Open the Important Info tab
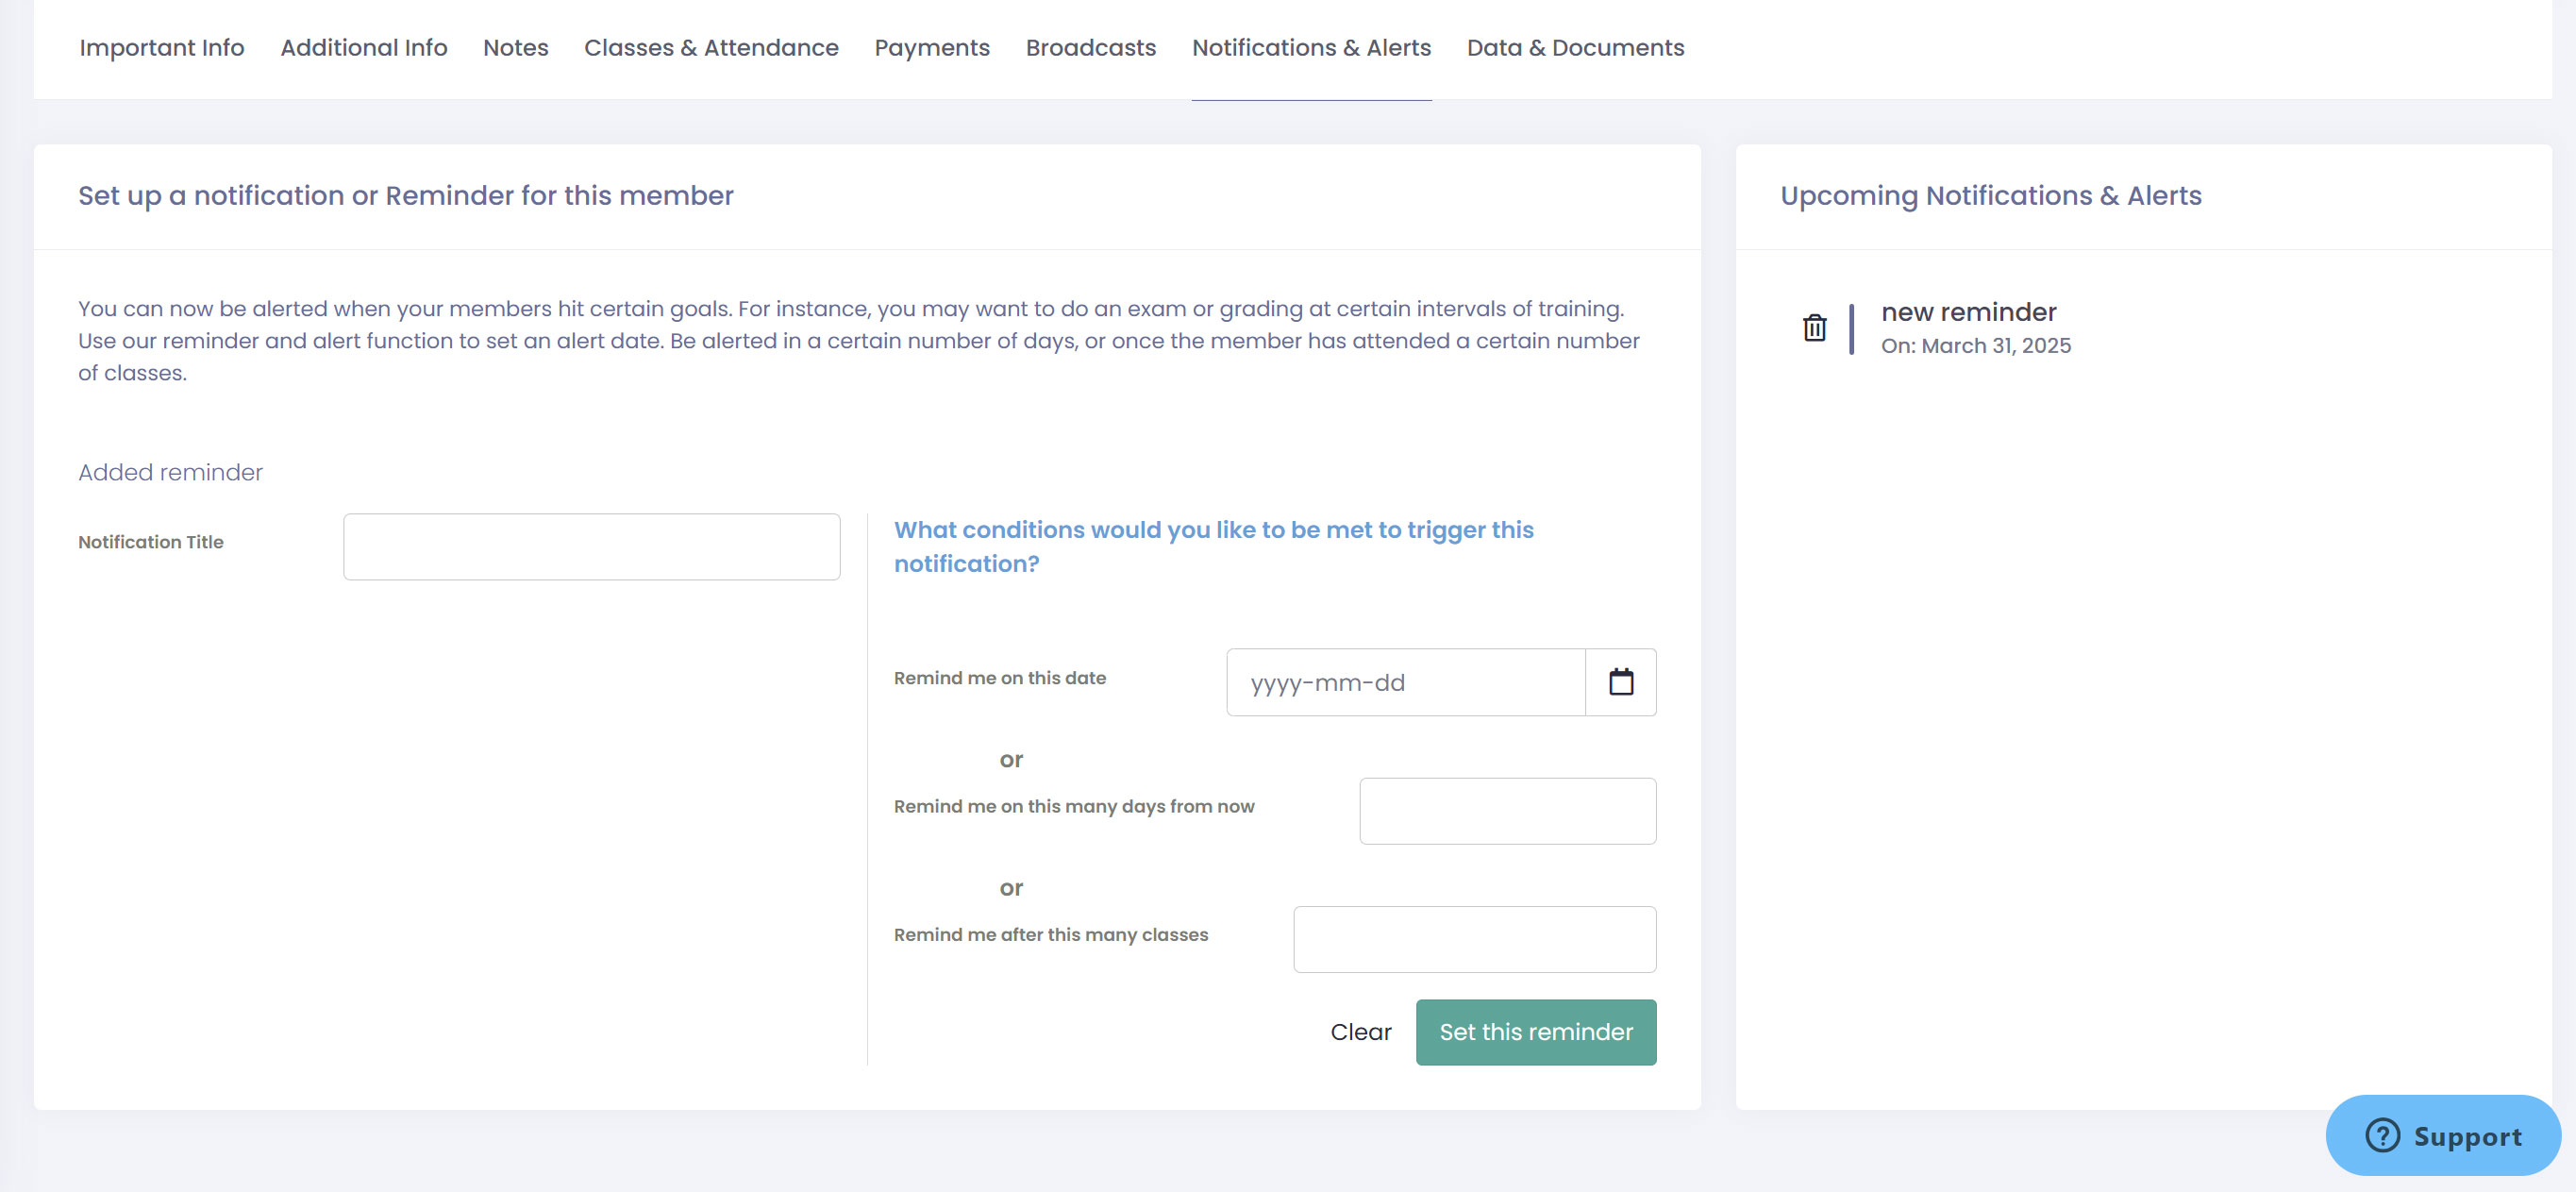This screenshot has width=2576, height=1192. click(162, 48)
